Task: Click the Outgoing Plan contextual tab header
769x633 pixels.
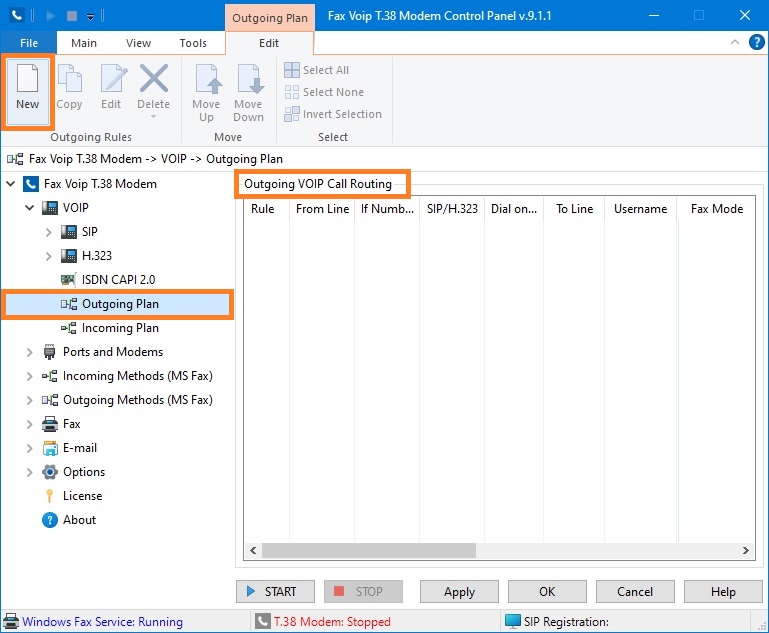Action: [x=270, y=18]
